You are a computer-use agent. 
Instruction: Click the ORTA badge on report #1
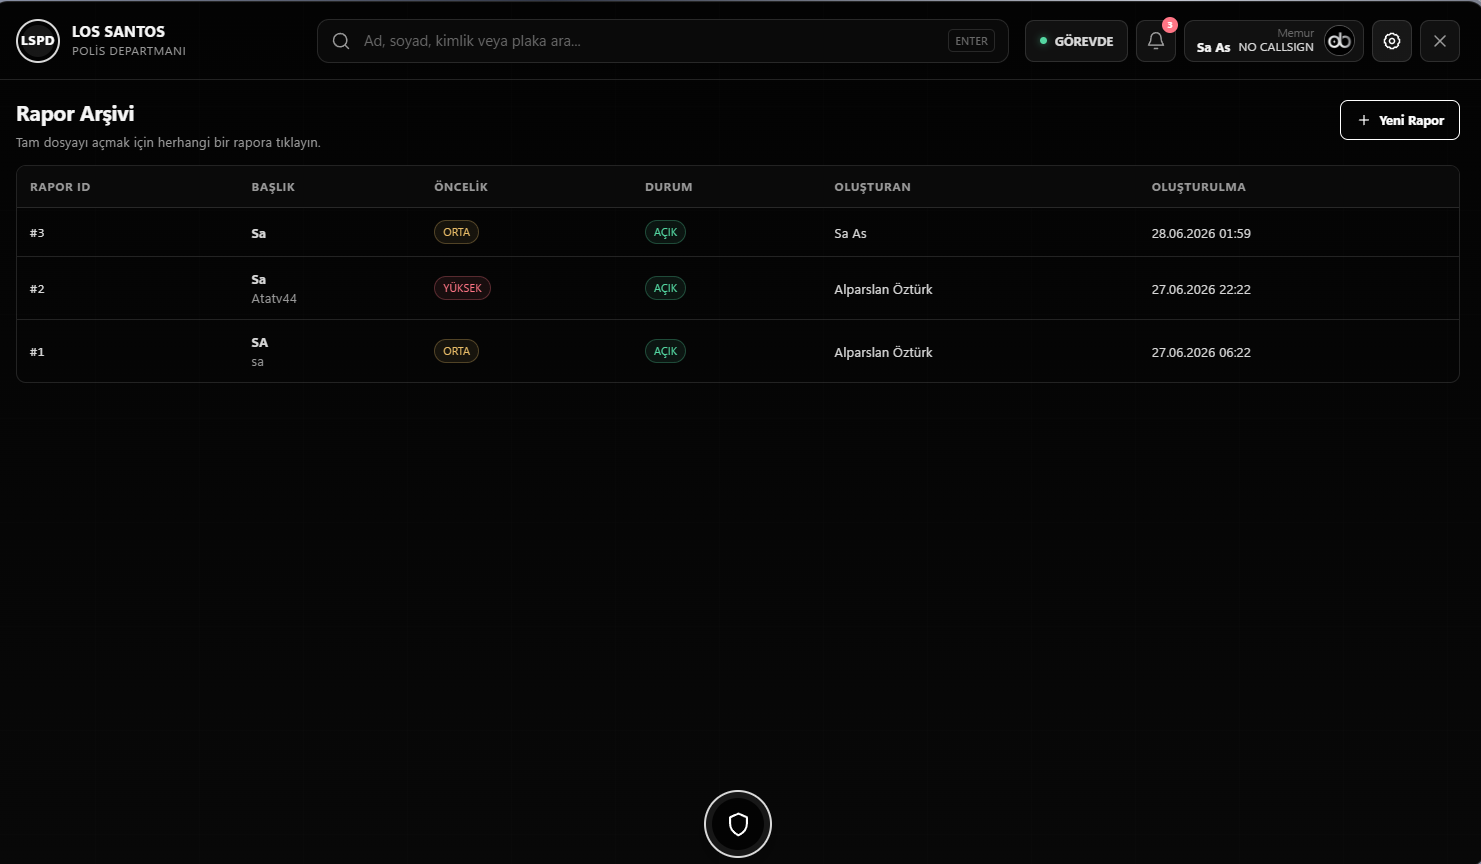click(x=456, y=351)
